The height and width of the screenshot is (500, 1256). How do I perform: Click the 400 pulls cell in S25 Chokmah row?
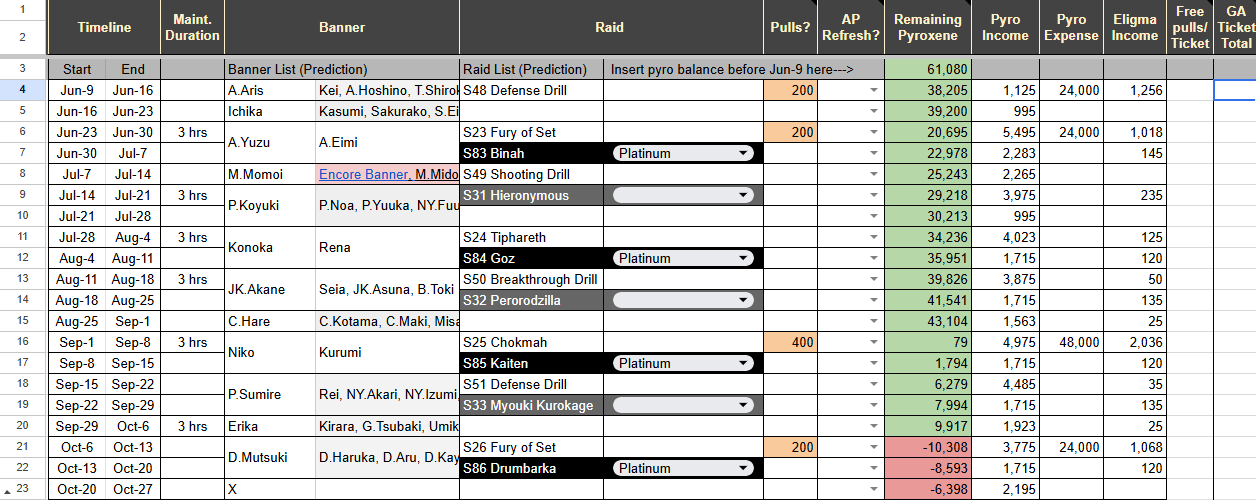pyautogui.click(x=790, y=342)
